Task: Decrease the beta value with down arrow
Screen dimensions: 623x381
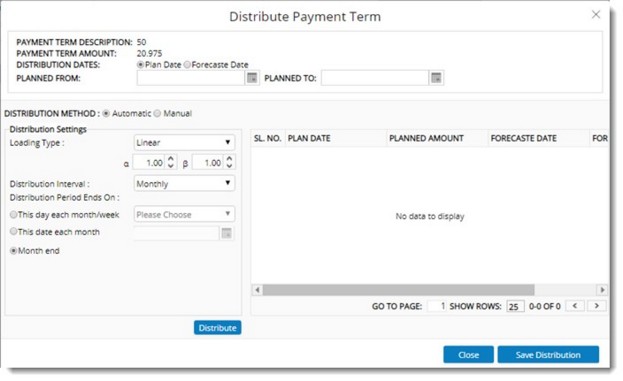Action: 229,166
